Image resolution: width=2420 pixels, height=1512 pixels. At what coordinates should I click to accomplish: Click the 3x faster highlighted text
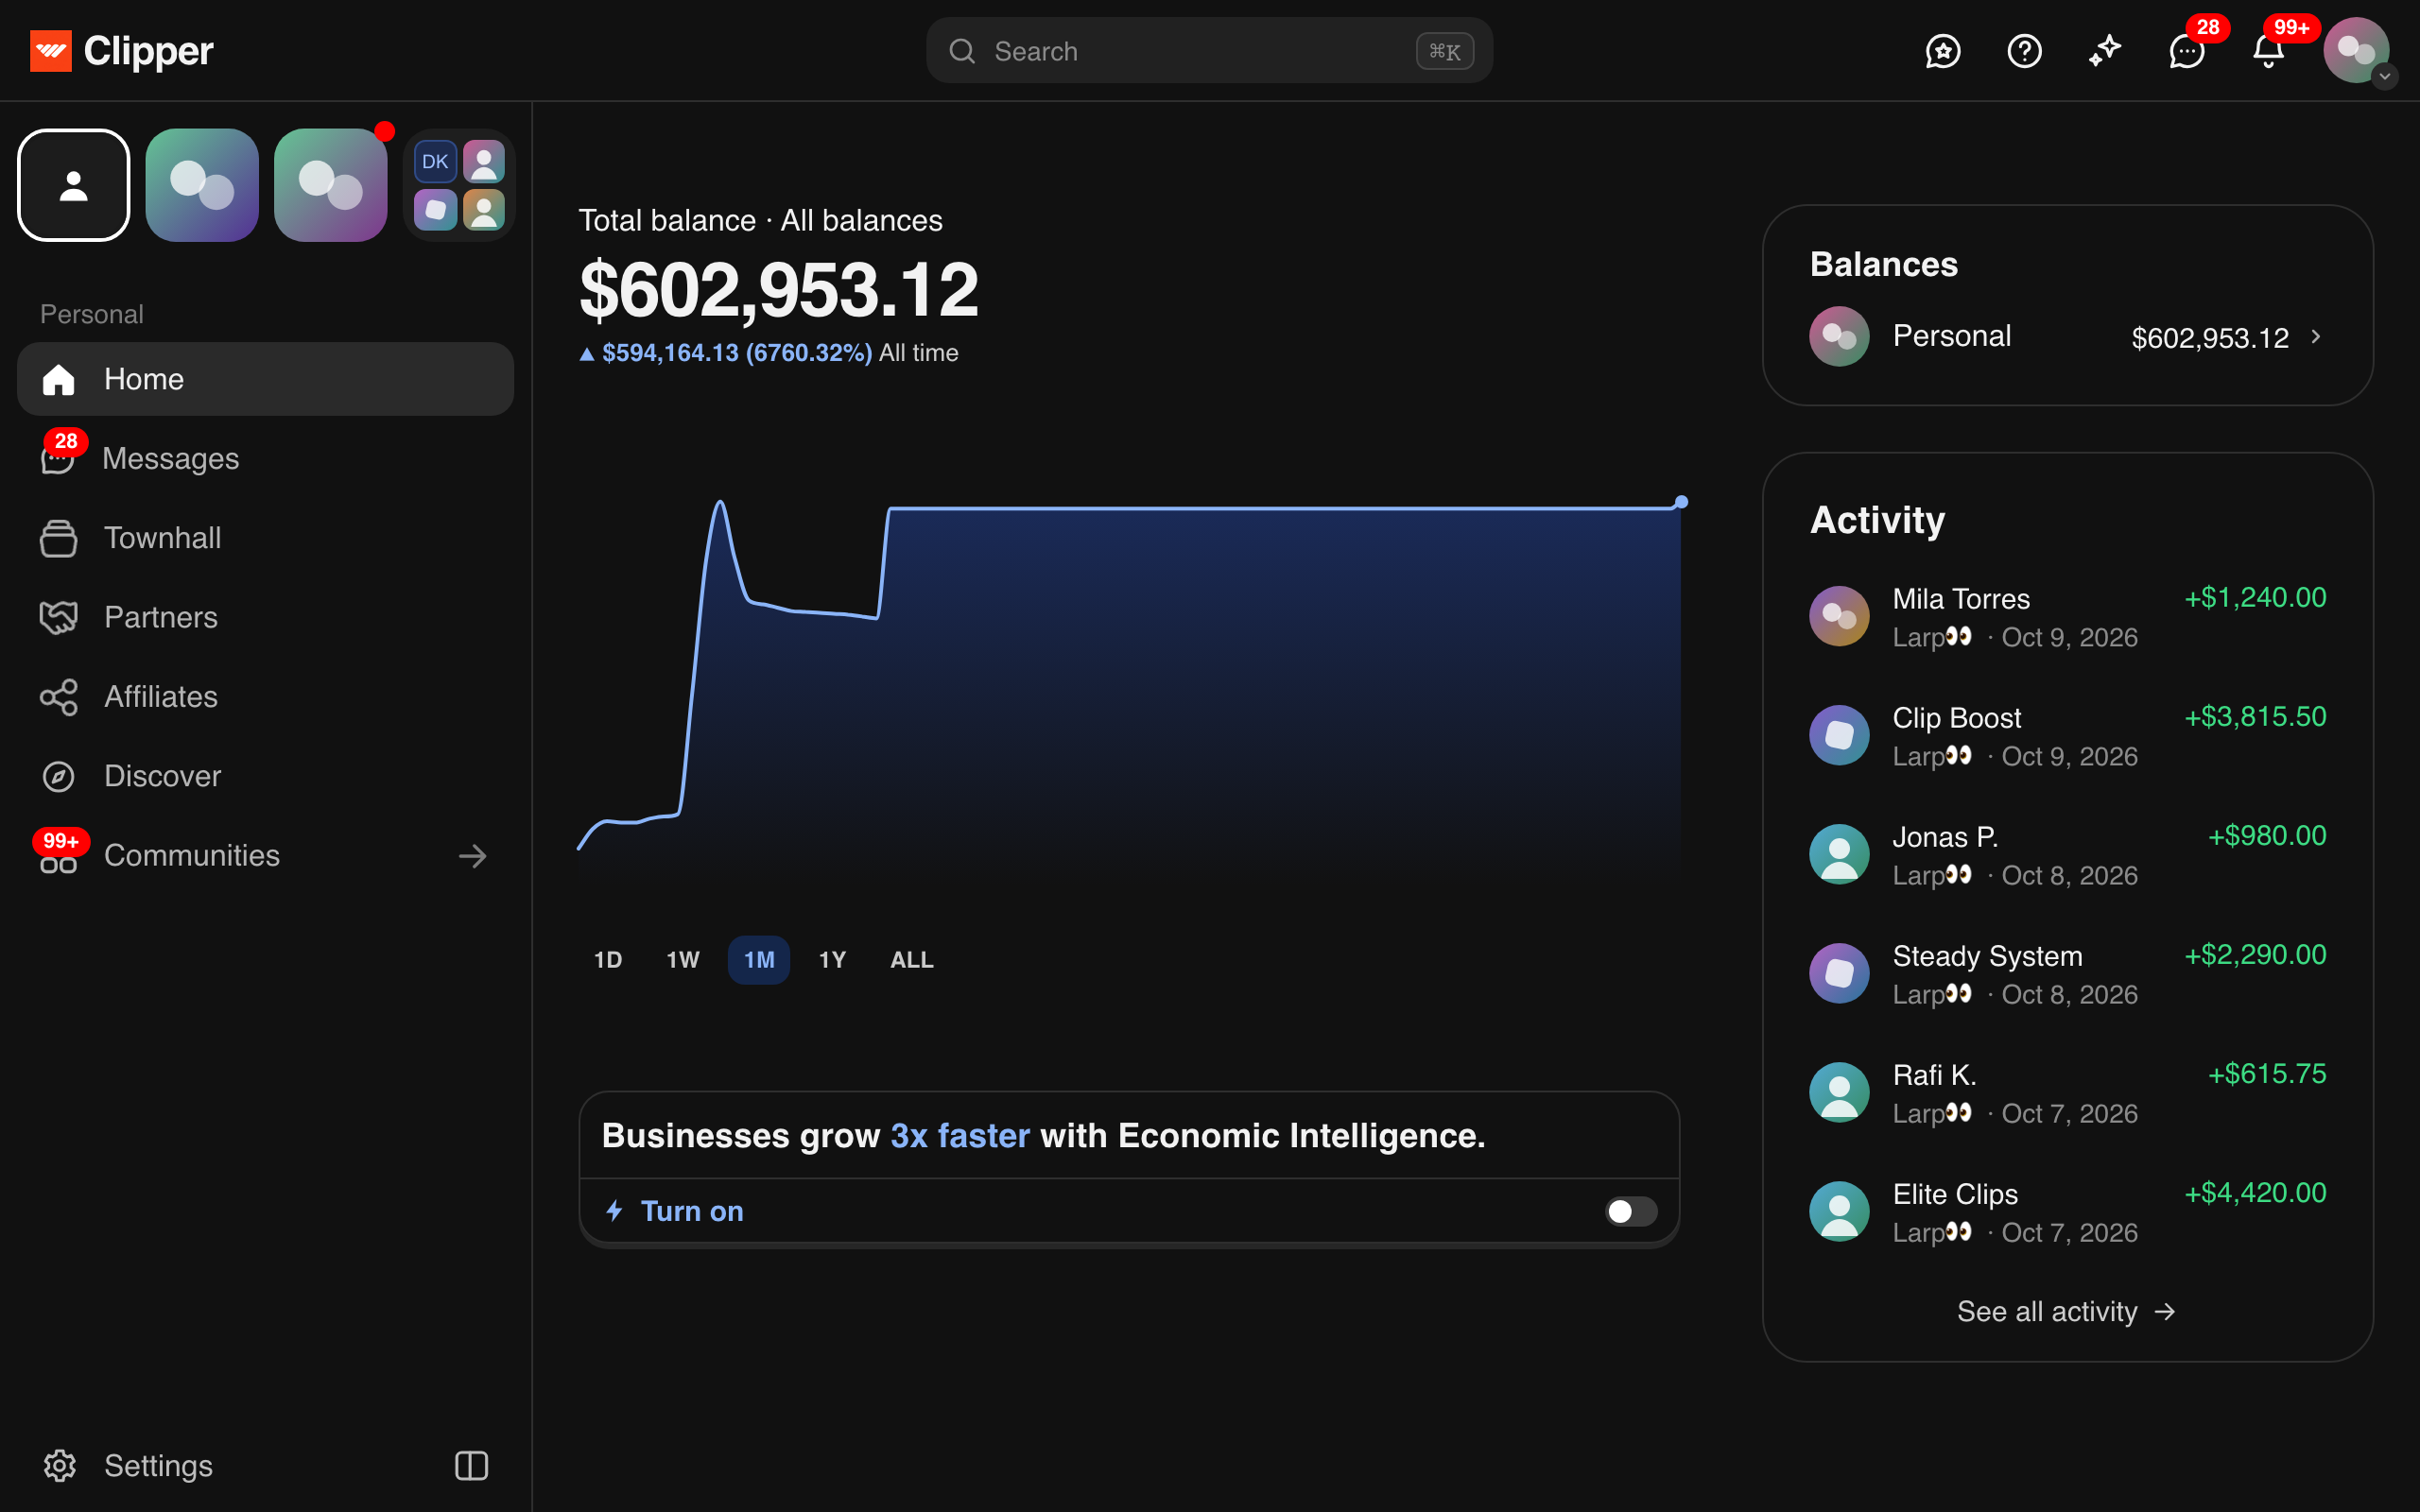959,1135
